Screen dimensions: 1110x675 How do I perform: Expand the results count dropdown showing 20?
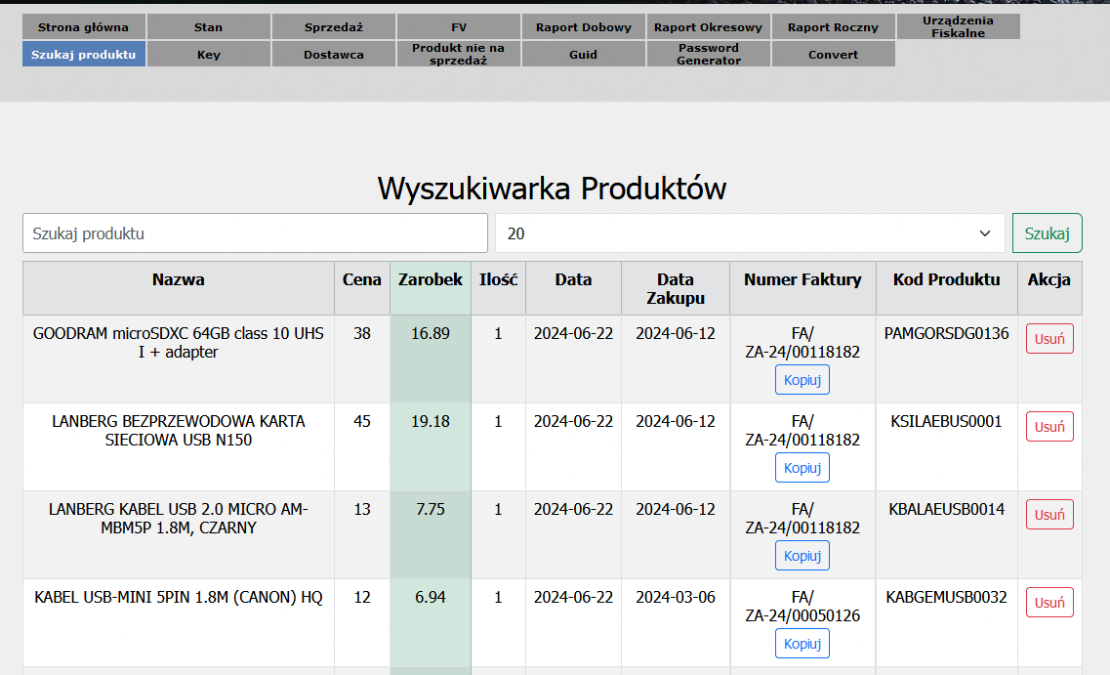[750, 233]
